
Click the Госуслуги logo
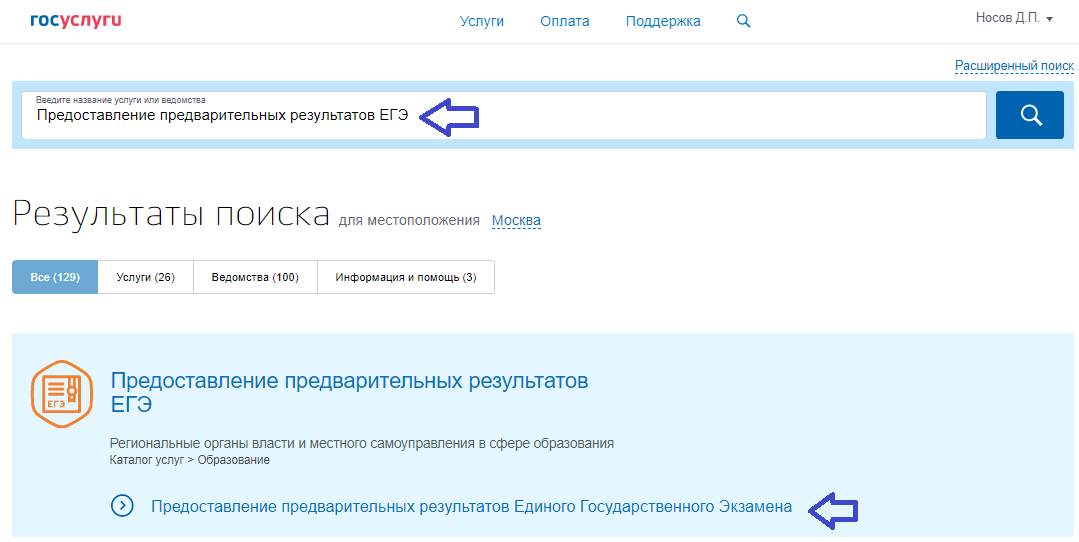[x=76, y=20]
